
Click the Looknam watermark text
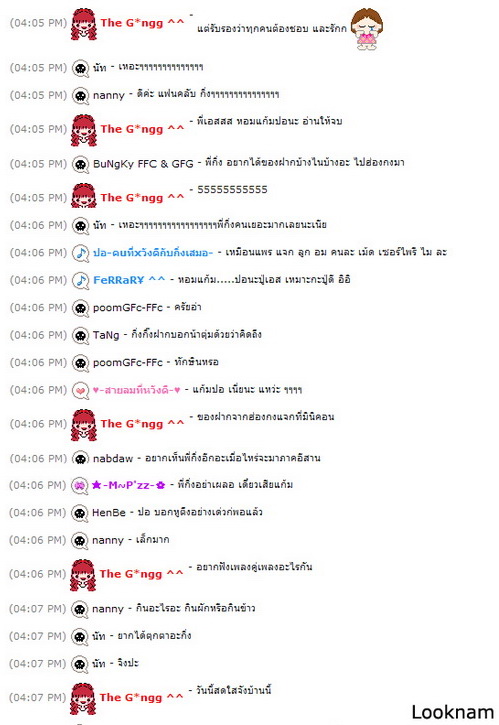click(x=452, y=713)
